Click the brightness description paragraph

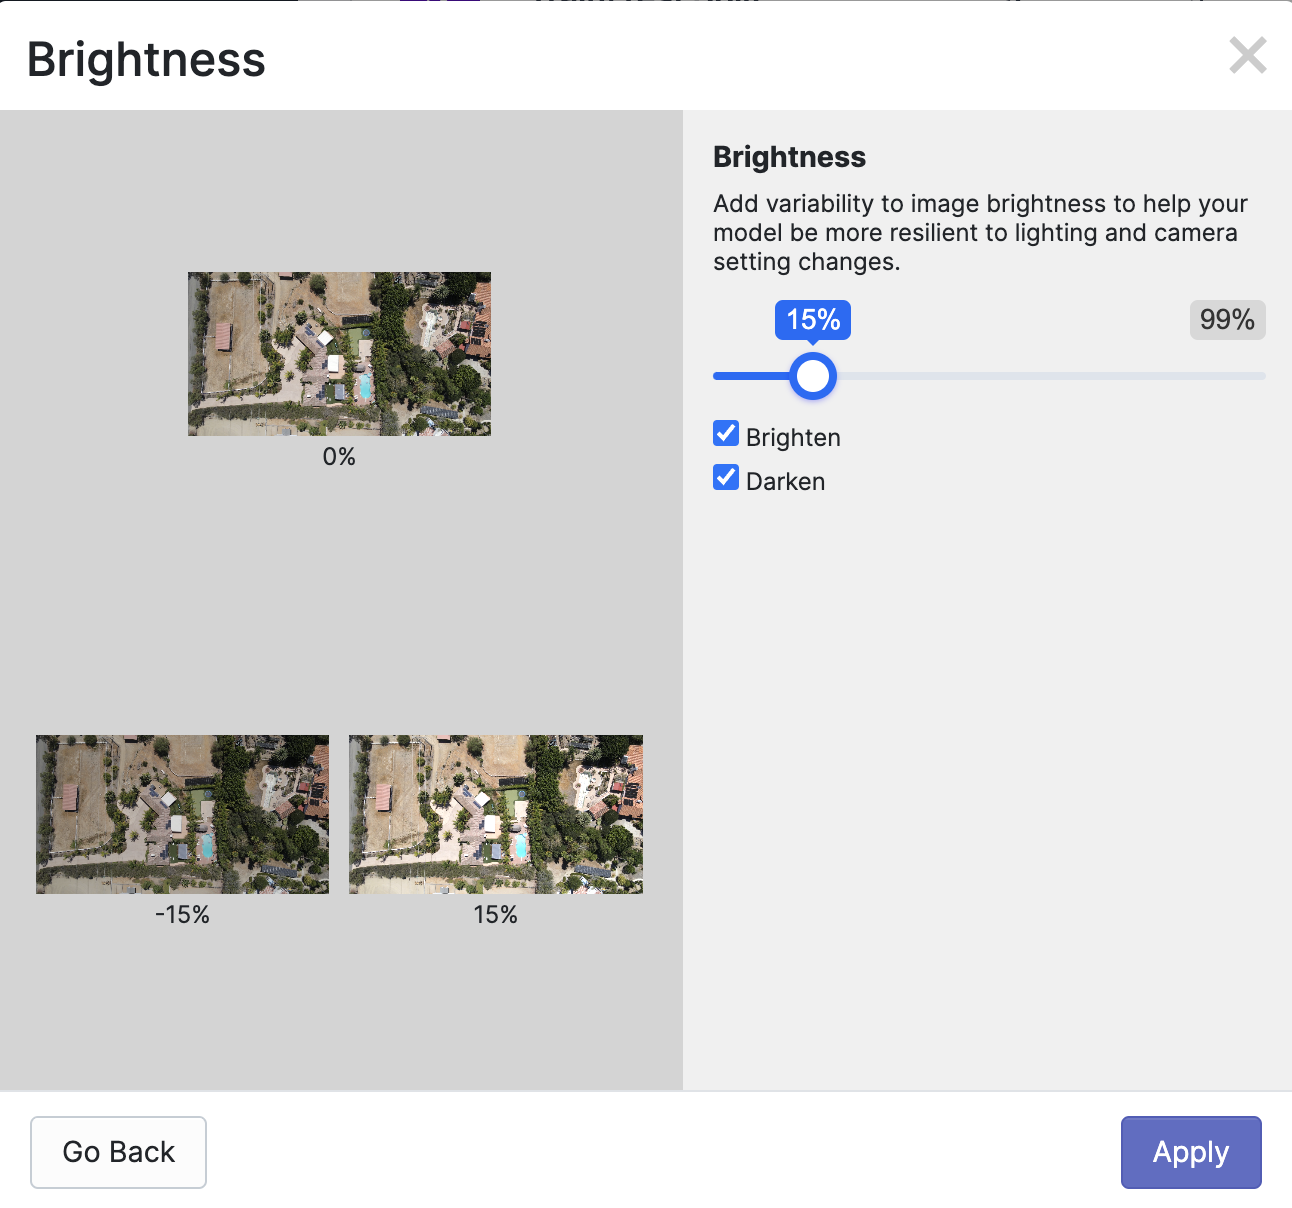click(980, 233)
